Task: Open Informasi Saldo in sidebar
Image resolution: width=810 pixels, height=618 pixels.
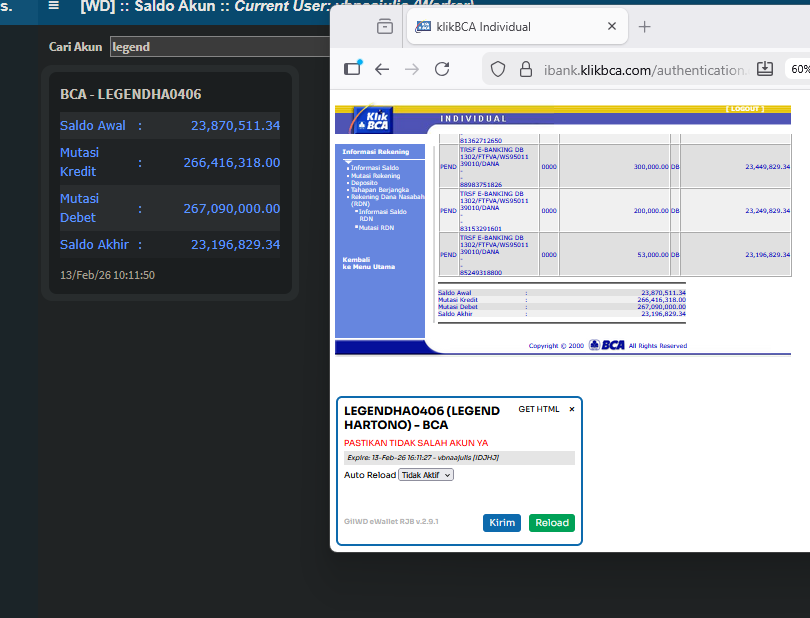Action: 375,168
